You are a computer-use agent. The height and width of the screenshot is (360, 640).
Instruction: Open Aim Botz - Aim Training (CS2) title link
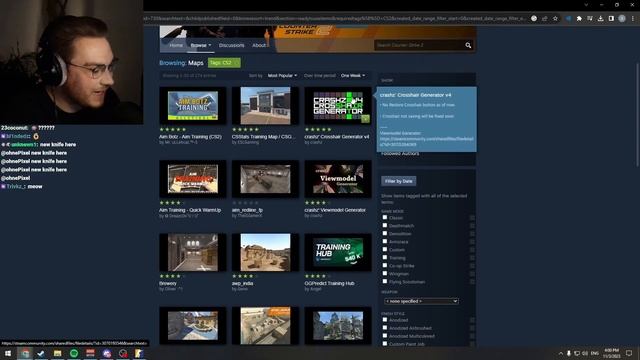190,137
